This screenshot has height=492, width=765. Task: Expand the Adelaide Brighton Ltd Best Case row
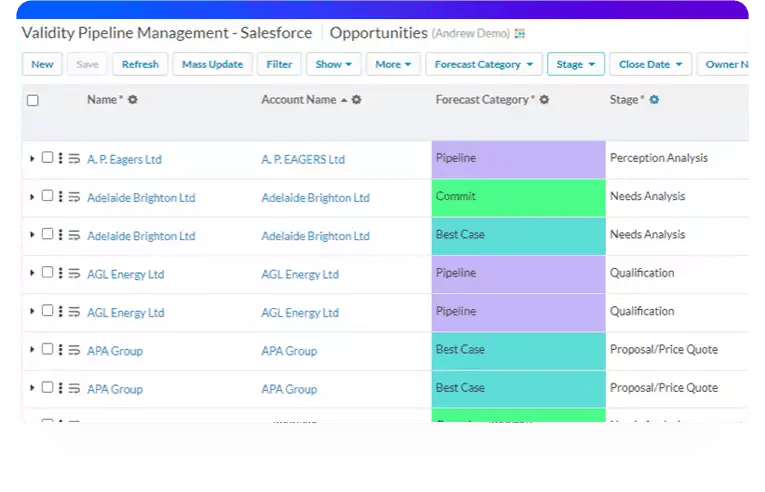click(32, 235)
